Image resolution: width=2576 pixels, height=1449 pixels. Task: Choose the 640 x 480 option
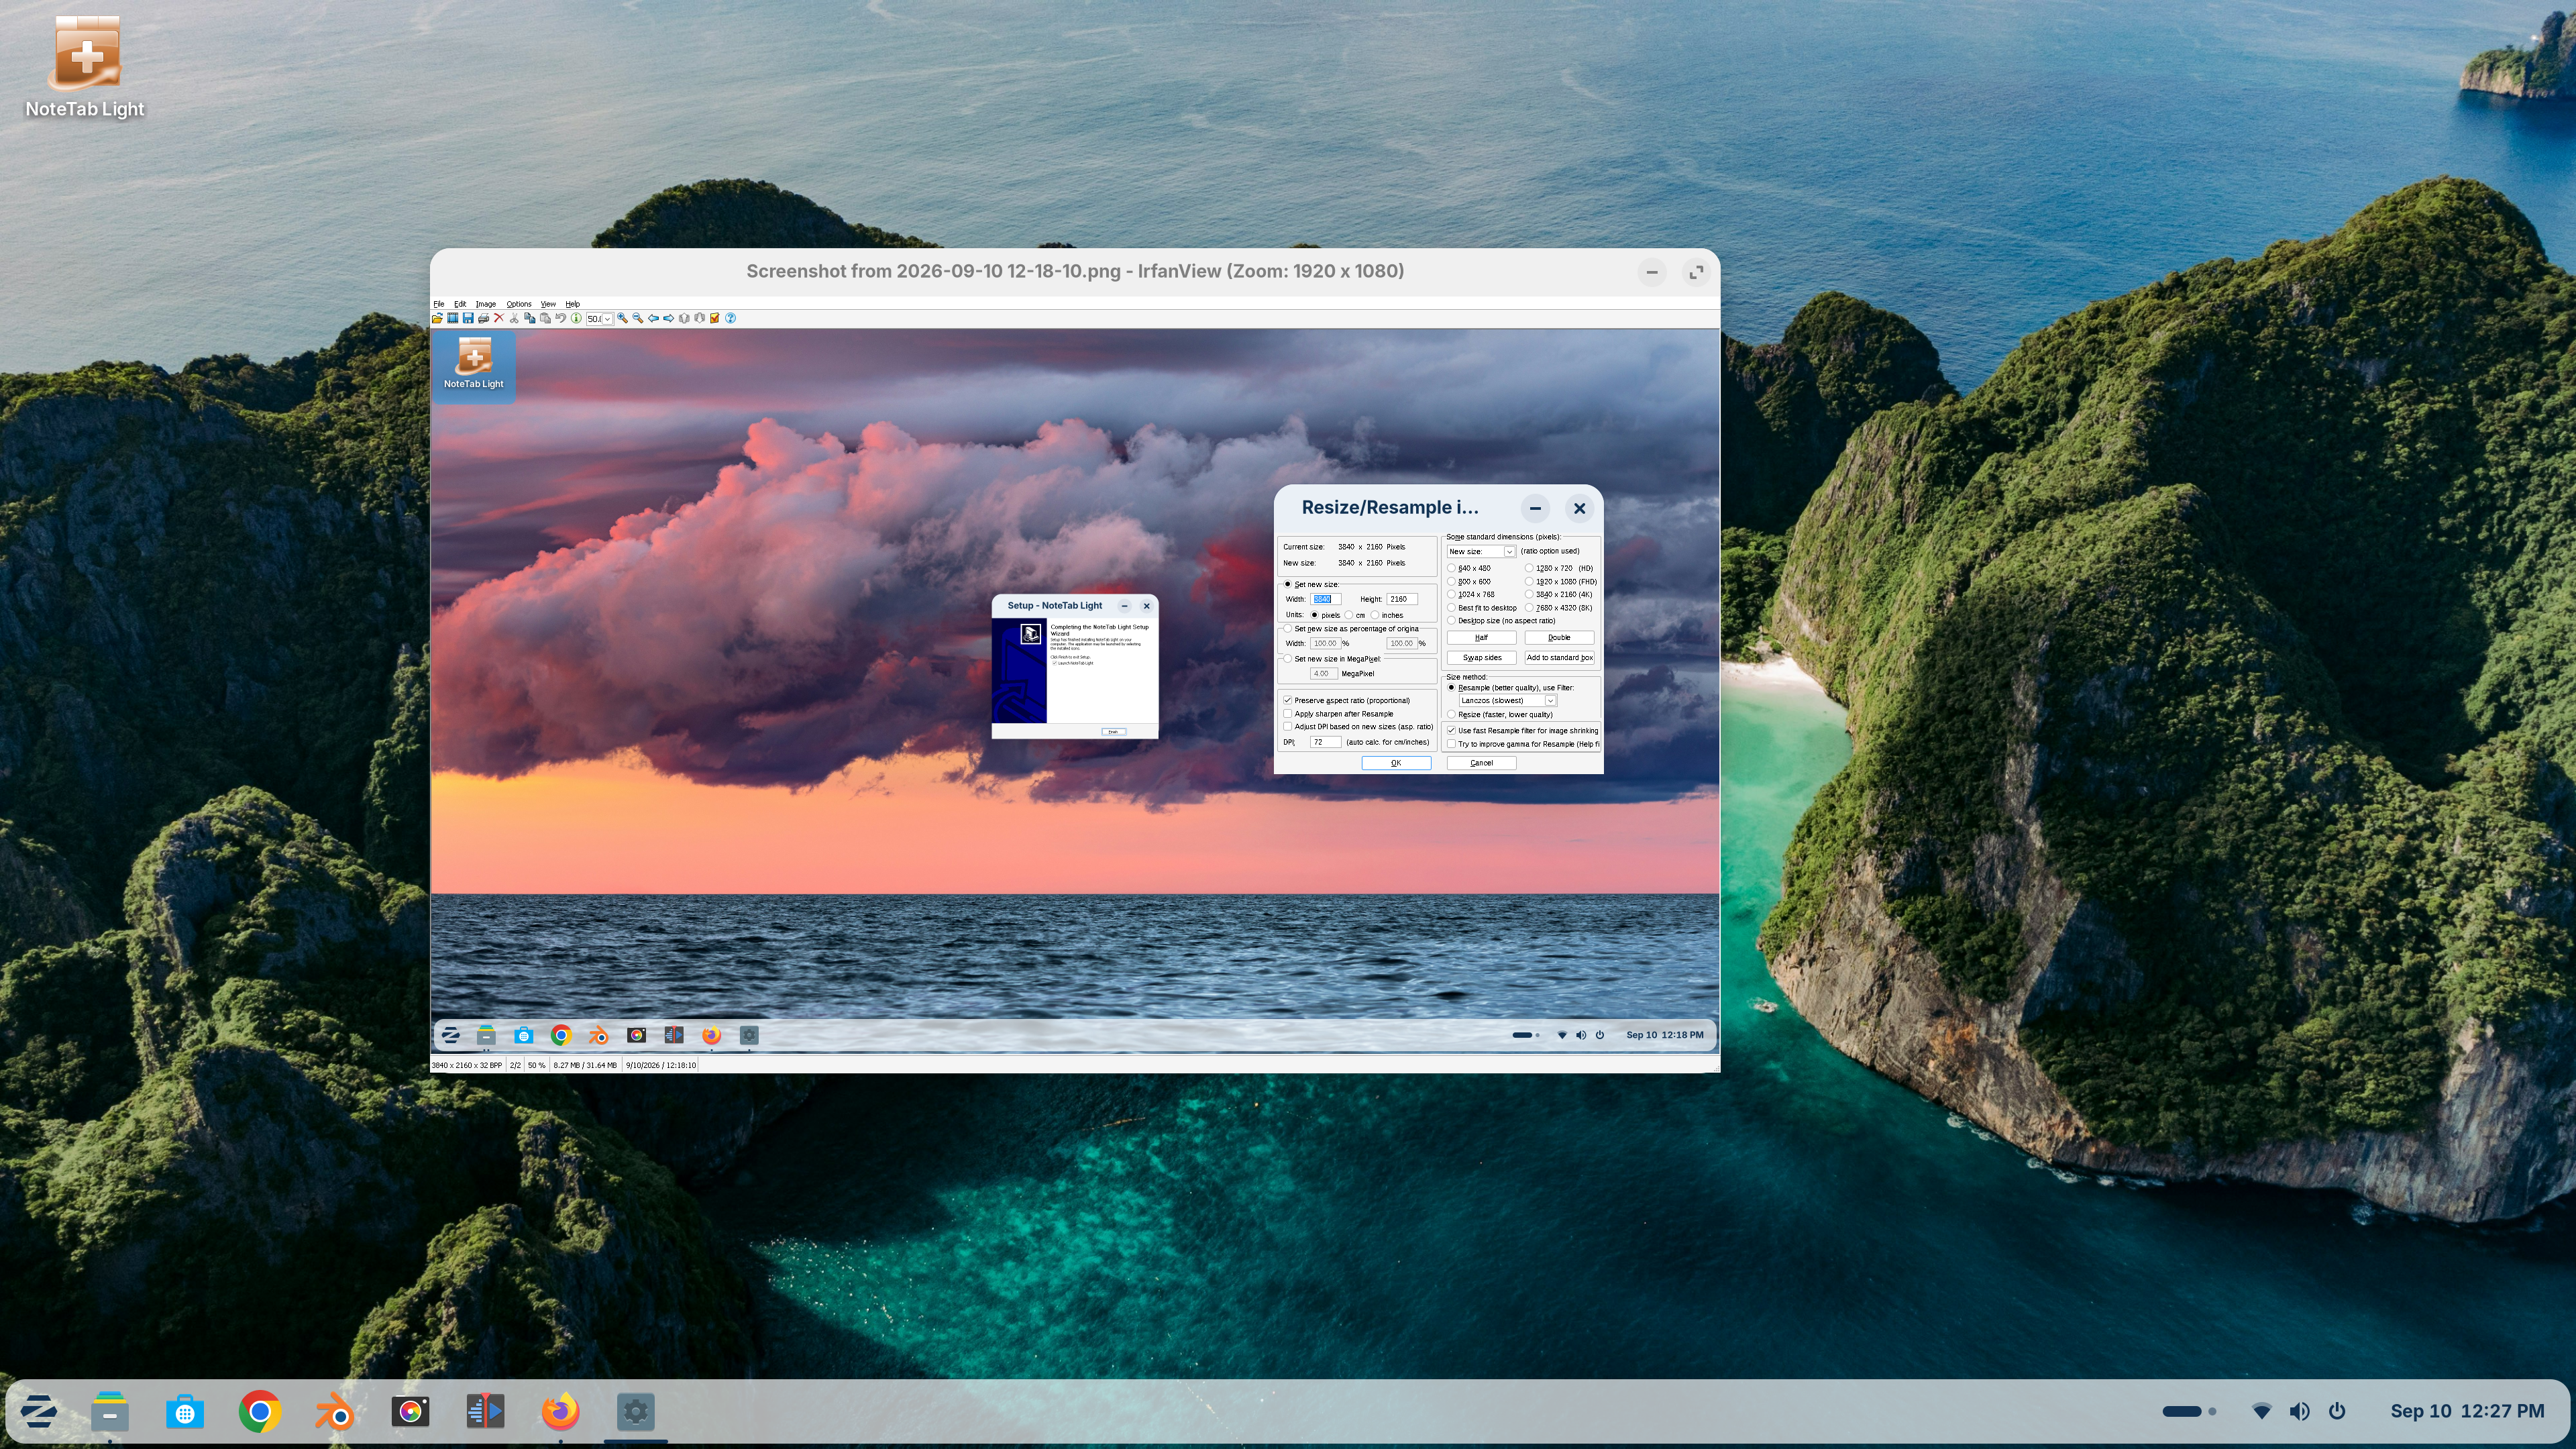pos(1451,568)
